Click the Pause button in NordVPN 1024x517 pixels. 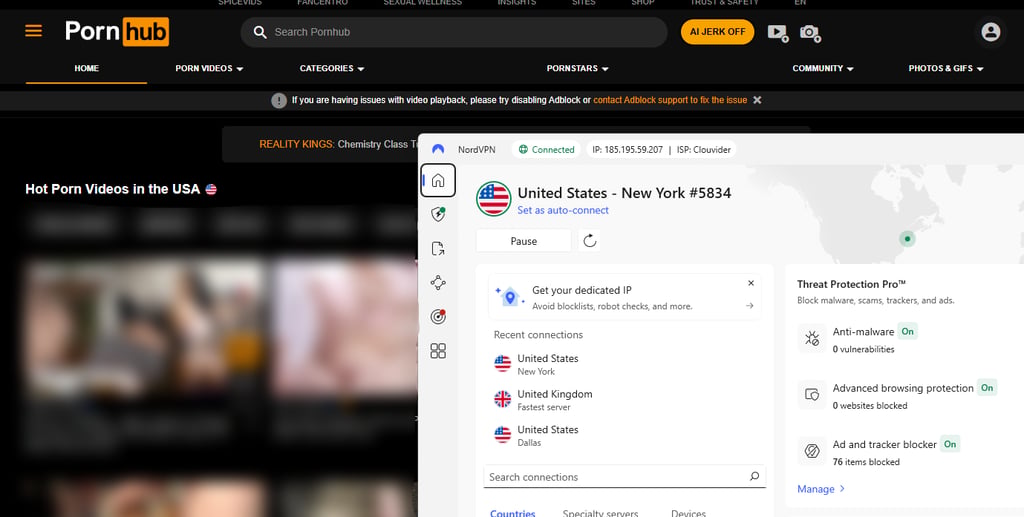(524, 241)
